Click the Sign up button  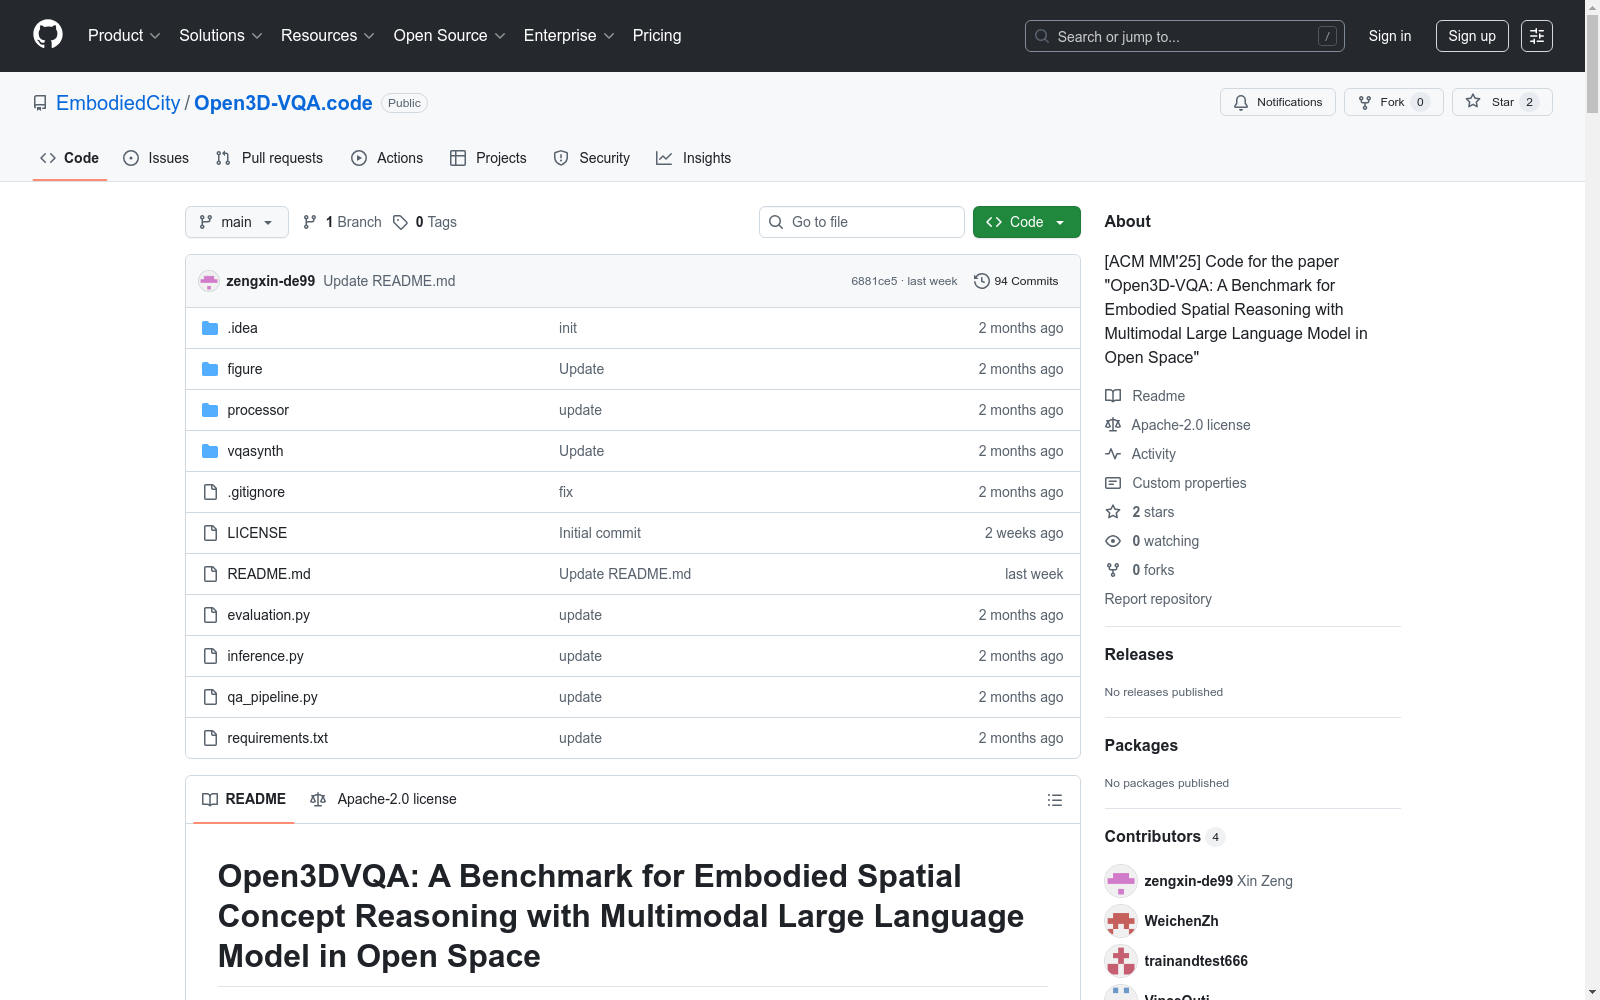(1472, 36)
